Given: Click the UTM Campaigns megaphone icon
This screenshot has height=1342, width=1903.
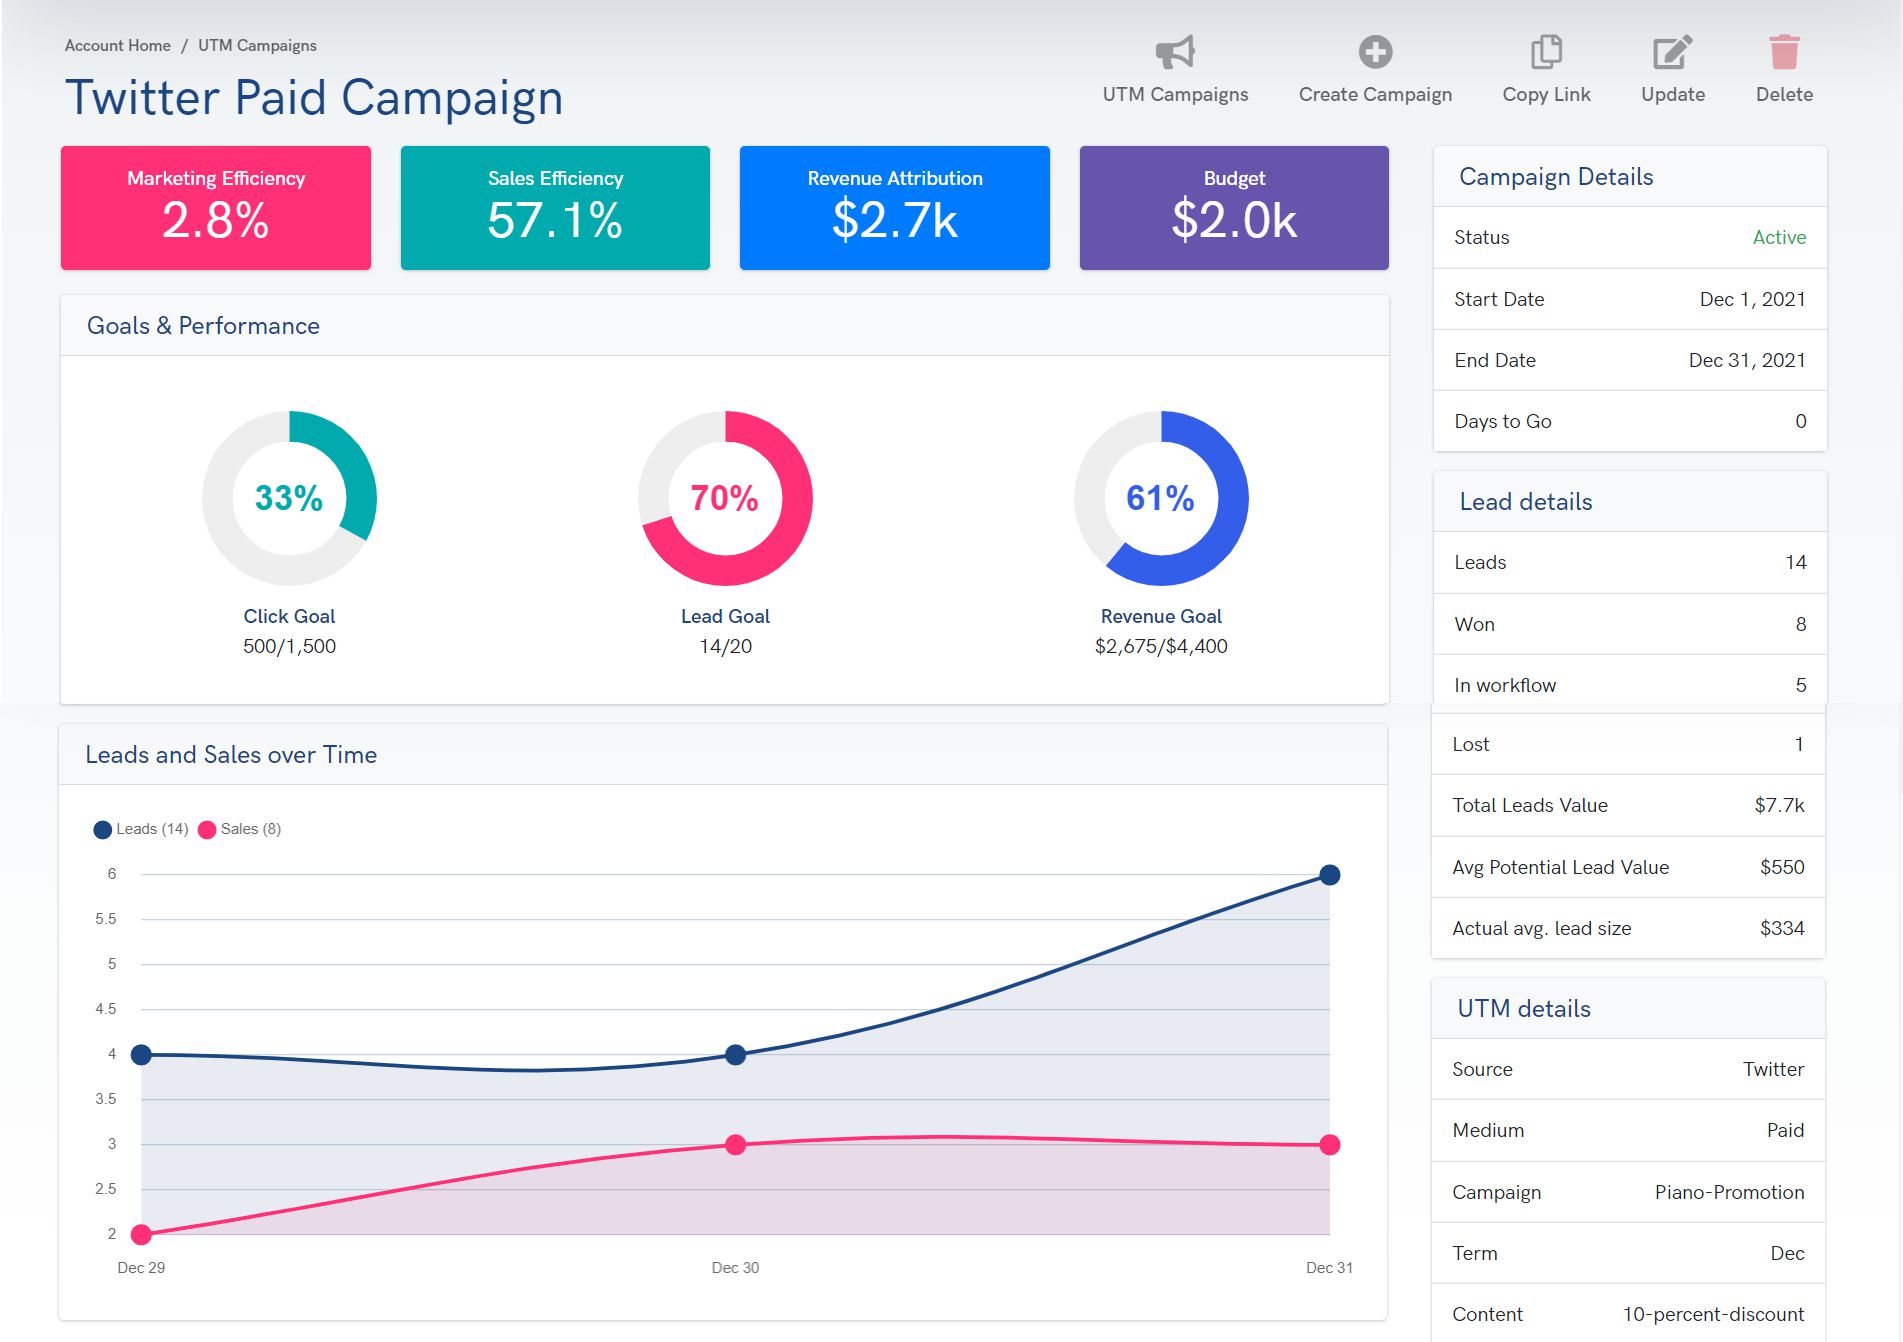Looking at the screenshot, I should tap(1175, 52).
